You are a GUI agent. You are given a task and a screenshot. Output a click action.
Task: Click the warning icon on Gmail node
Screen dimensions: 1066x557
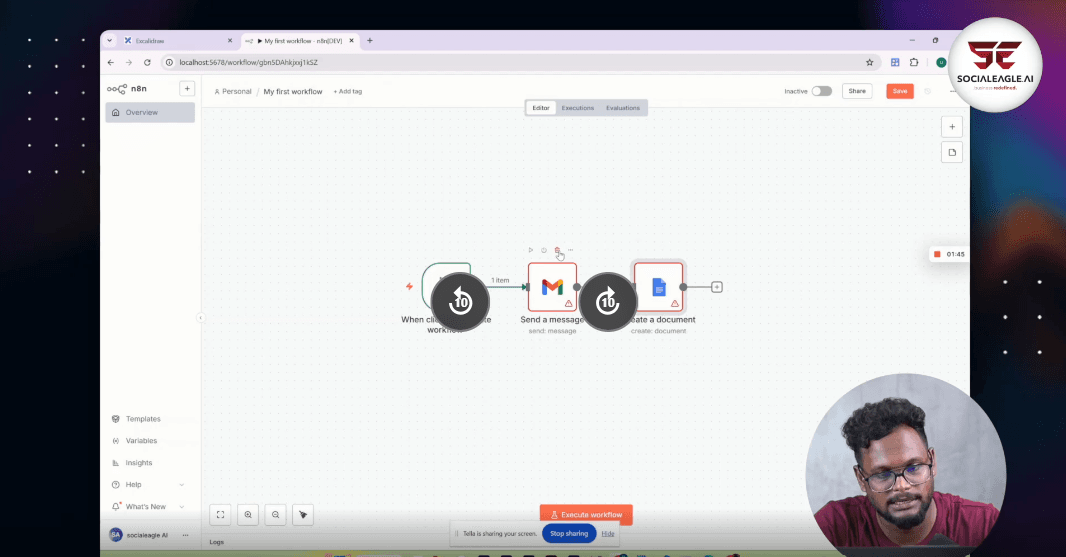coord(568,303)
